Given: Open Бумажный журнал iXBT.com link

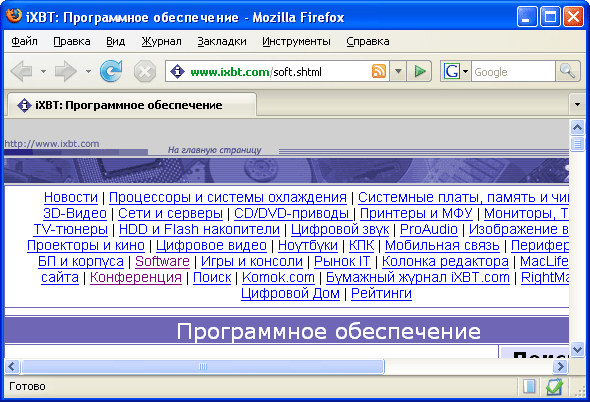Looking at the screenshot, I should pos(418,277).
